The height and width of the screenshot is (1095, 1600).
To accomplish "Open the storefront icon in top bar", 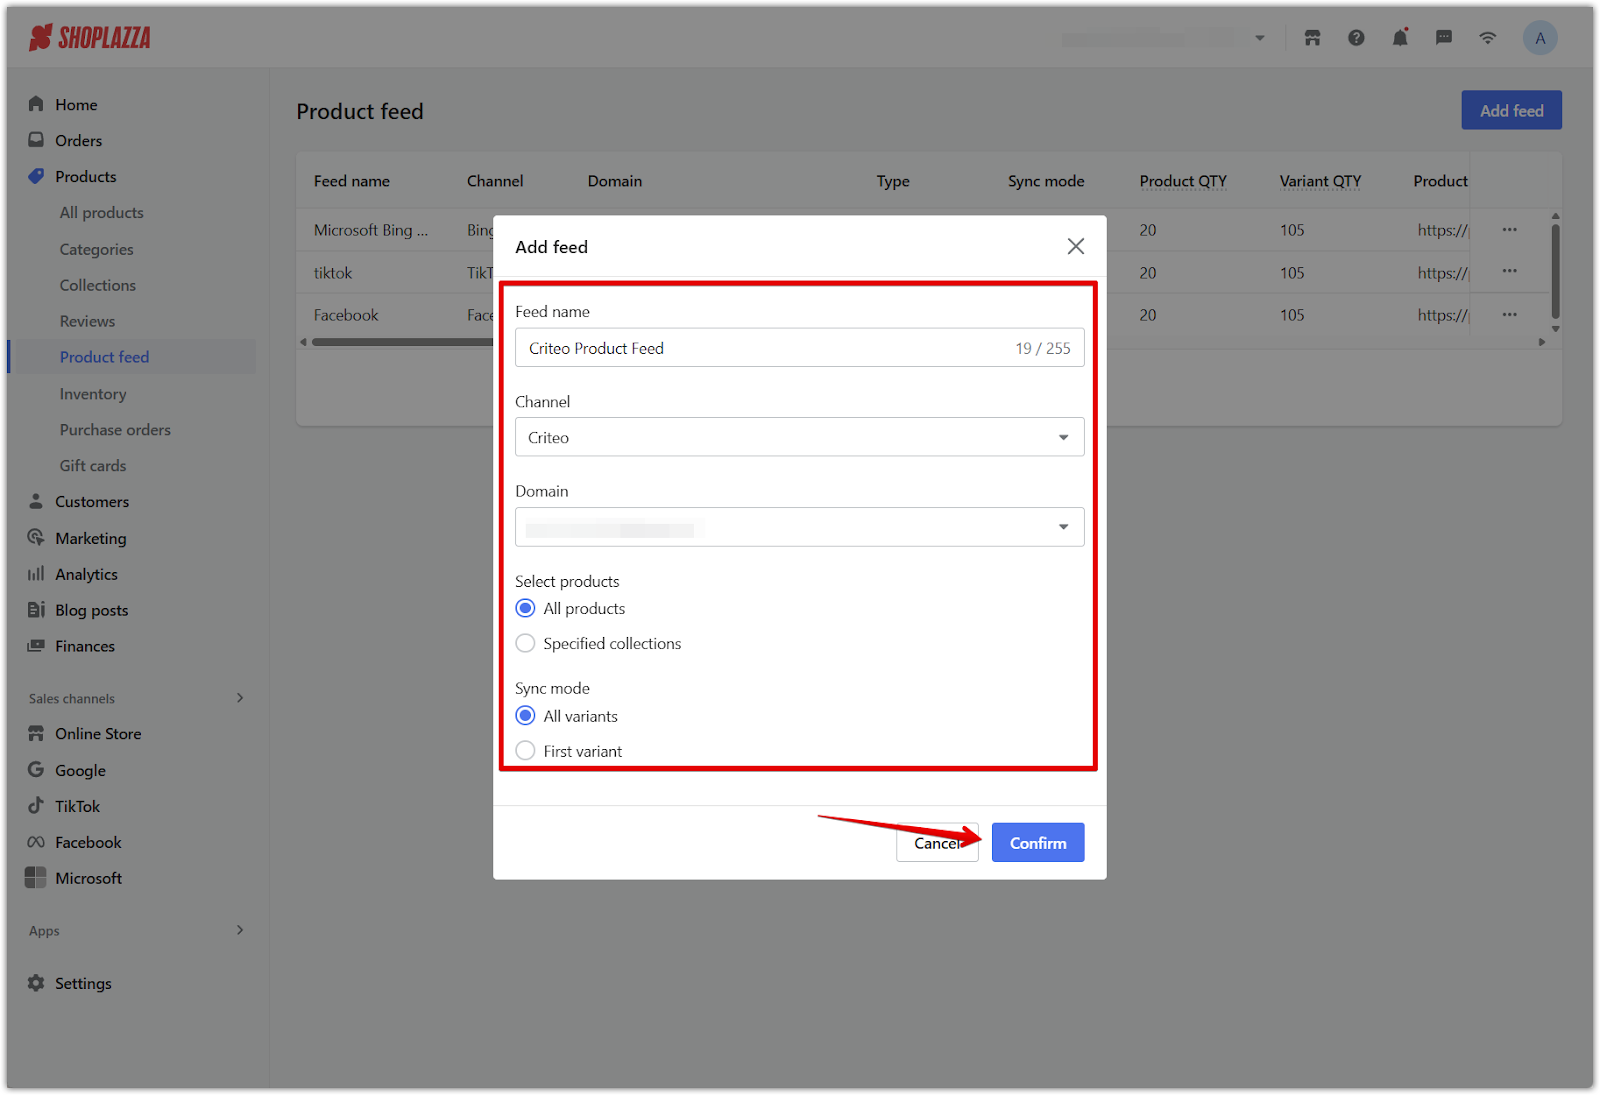I will point(1312,38).
